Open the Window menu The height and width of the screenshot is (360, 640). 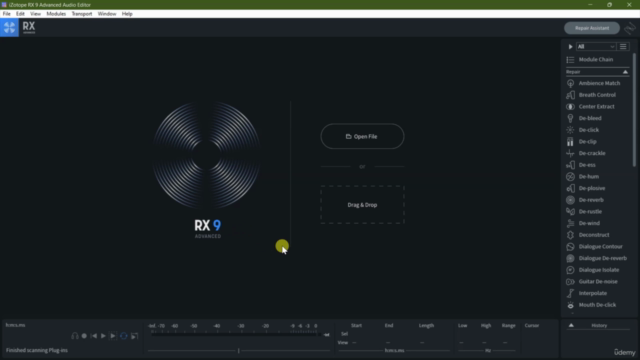pos(107,13)
